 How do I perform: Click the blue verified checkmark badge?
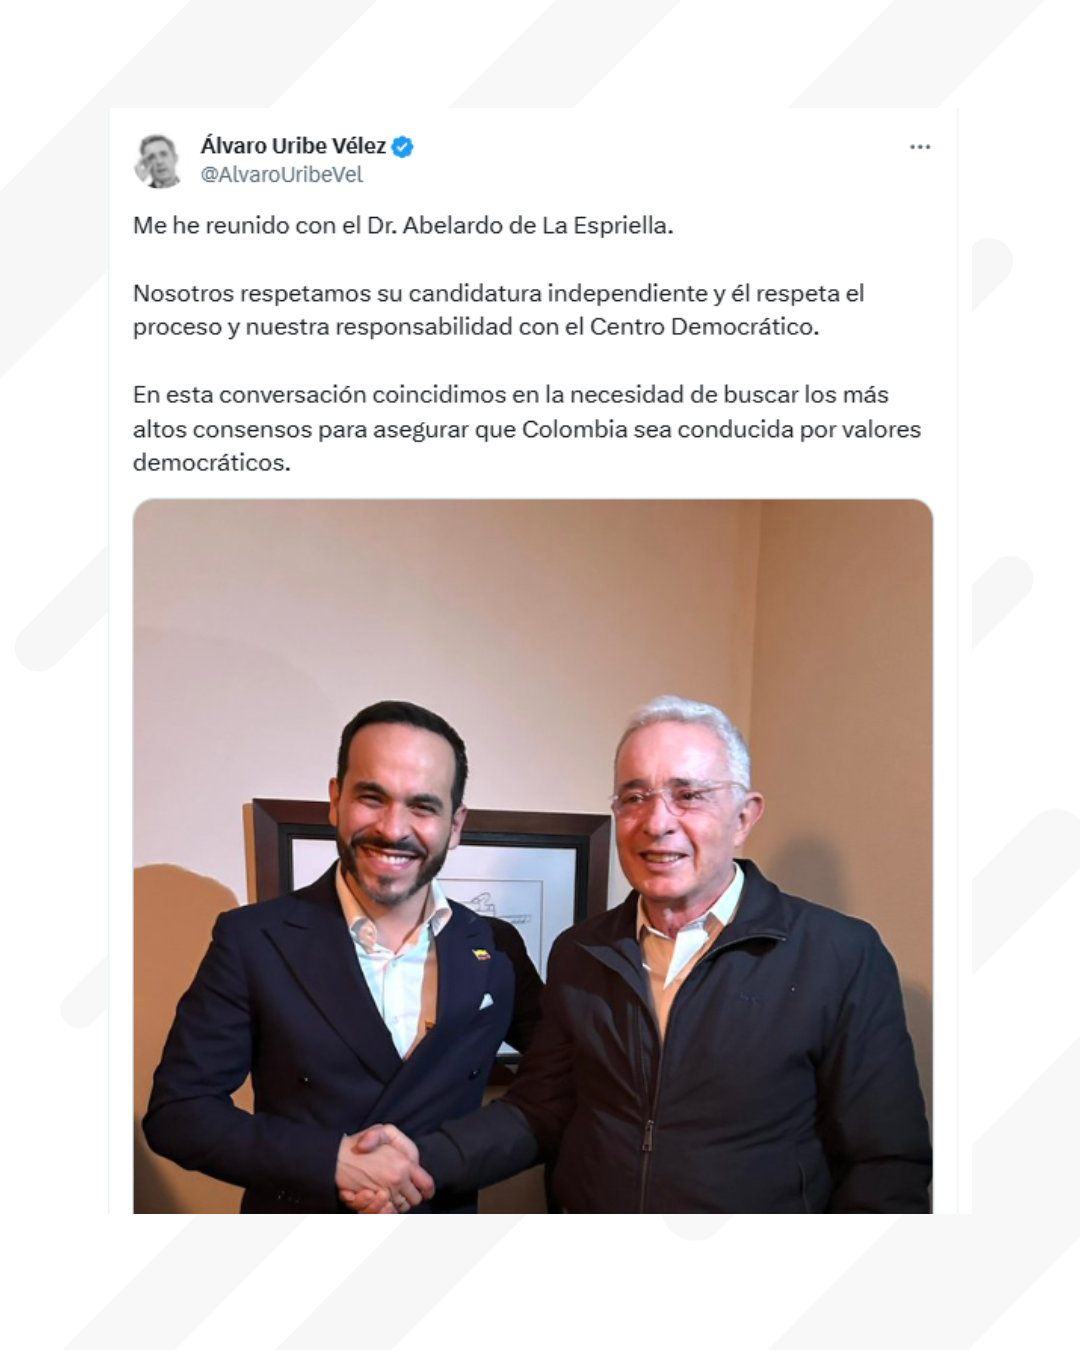(402, 146)
